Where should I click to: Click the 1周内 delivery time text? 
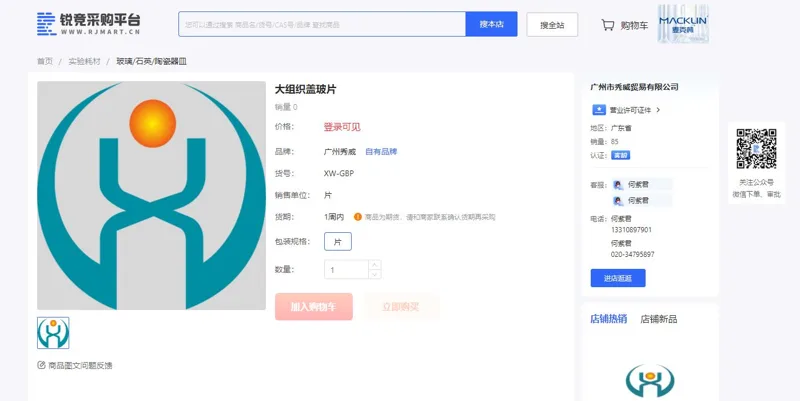point(334,217)
